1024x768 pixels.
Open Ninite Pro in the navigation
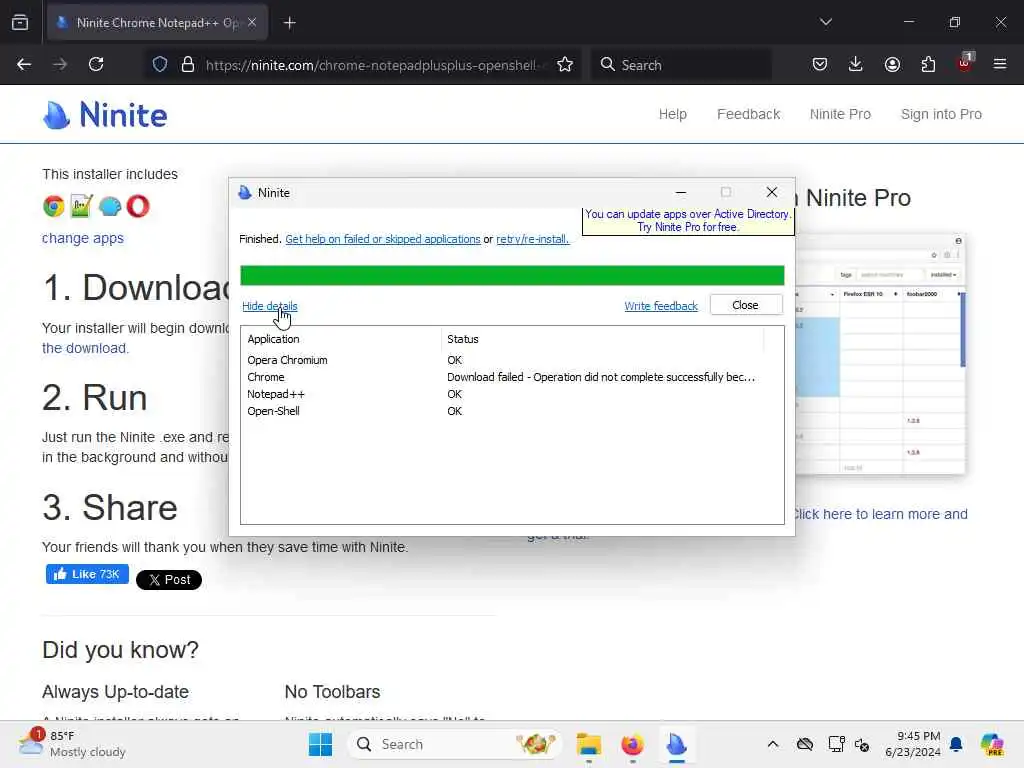tap(840, 114)
